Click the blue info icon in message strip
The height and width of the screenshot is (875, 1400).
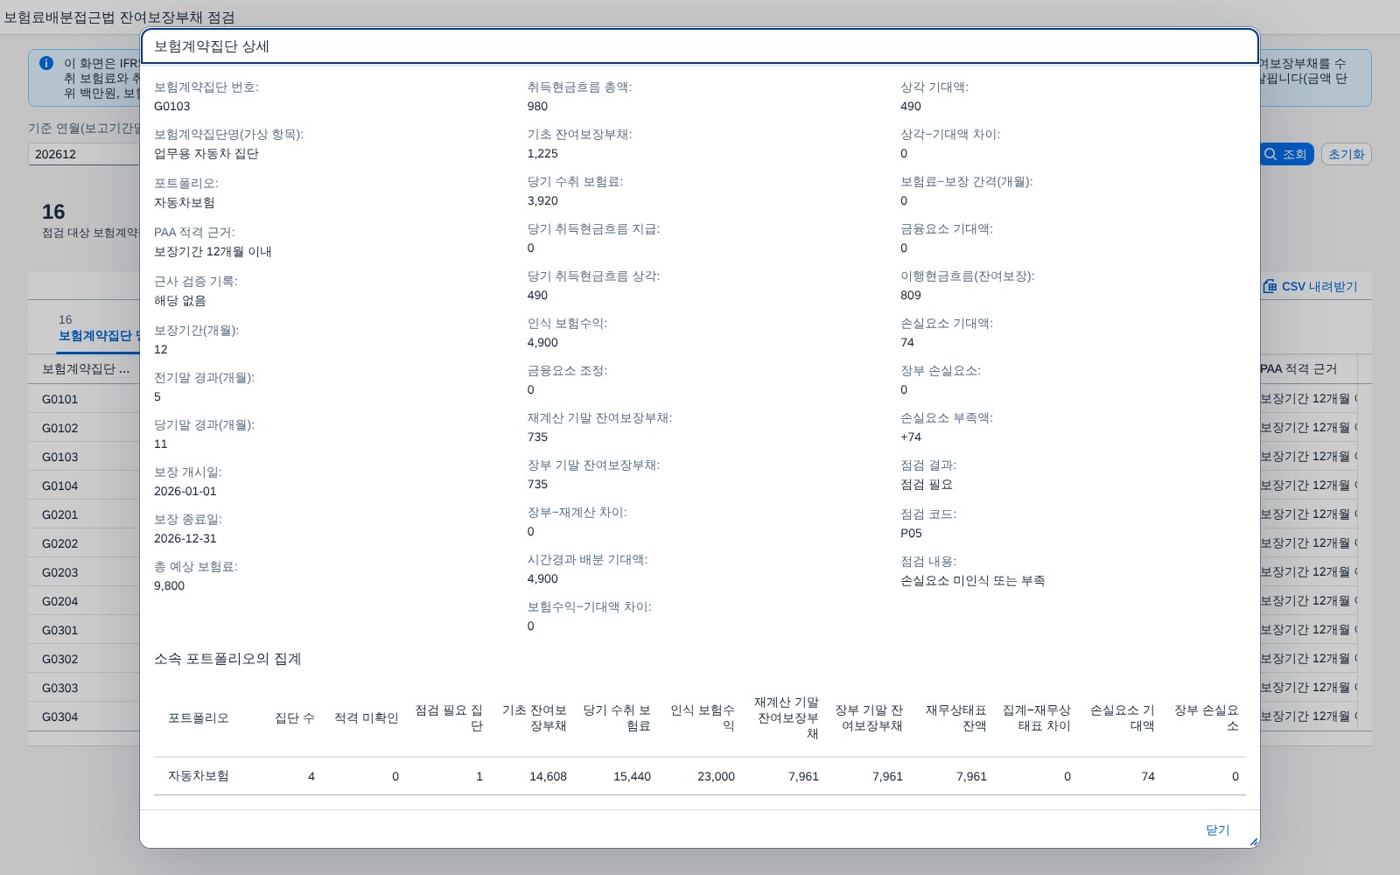pos(46,63)
